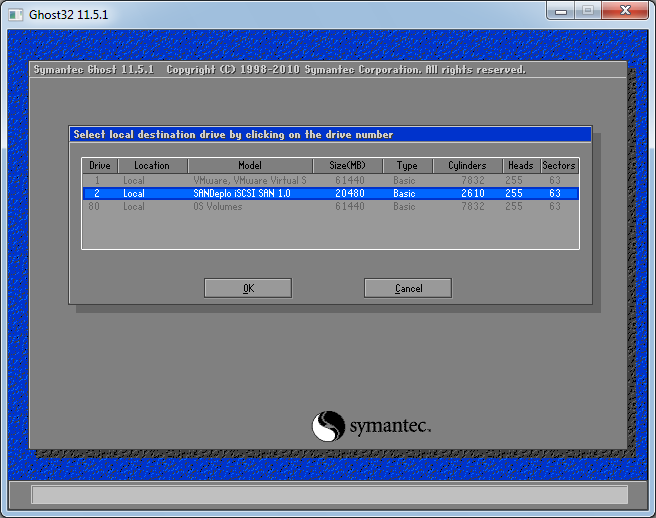
Task: Click the Drive column header
Action: [x=100, y=166]
